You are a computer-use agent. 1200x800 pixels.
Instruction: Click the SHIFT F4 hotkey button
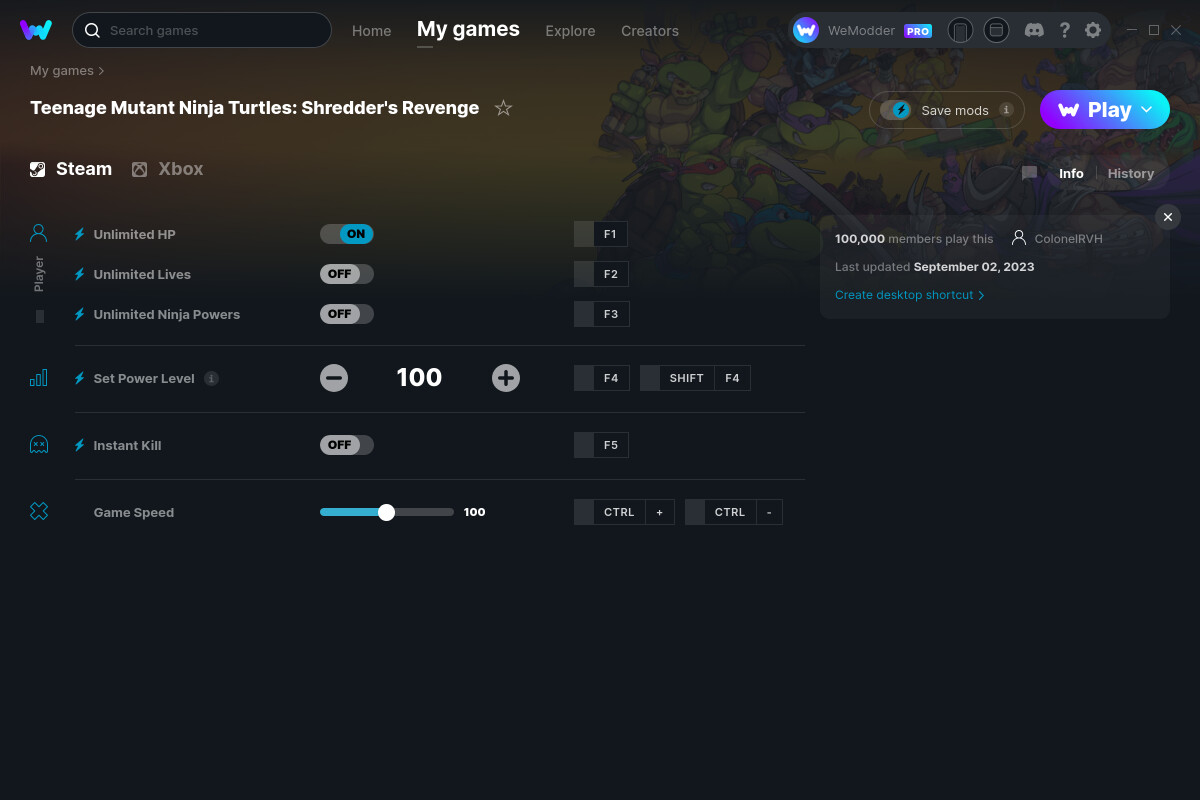tap(695, 378)
